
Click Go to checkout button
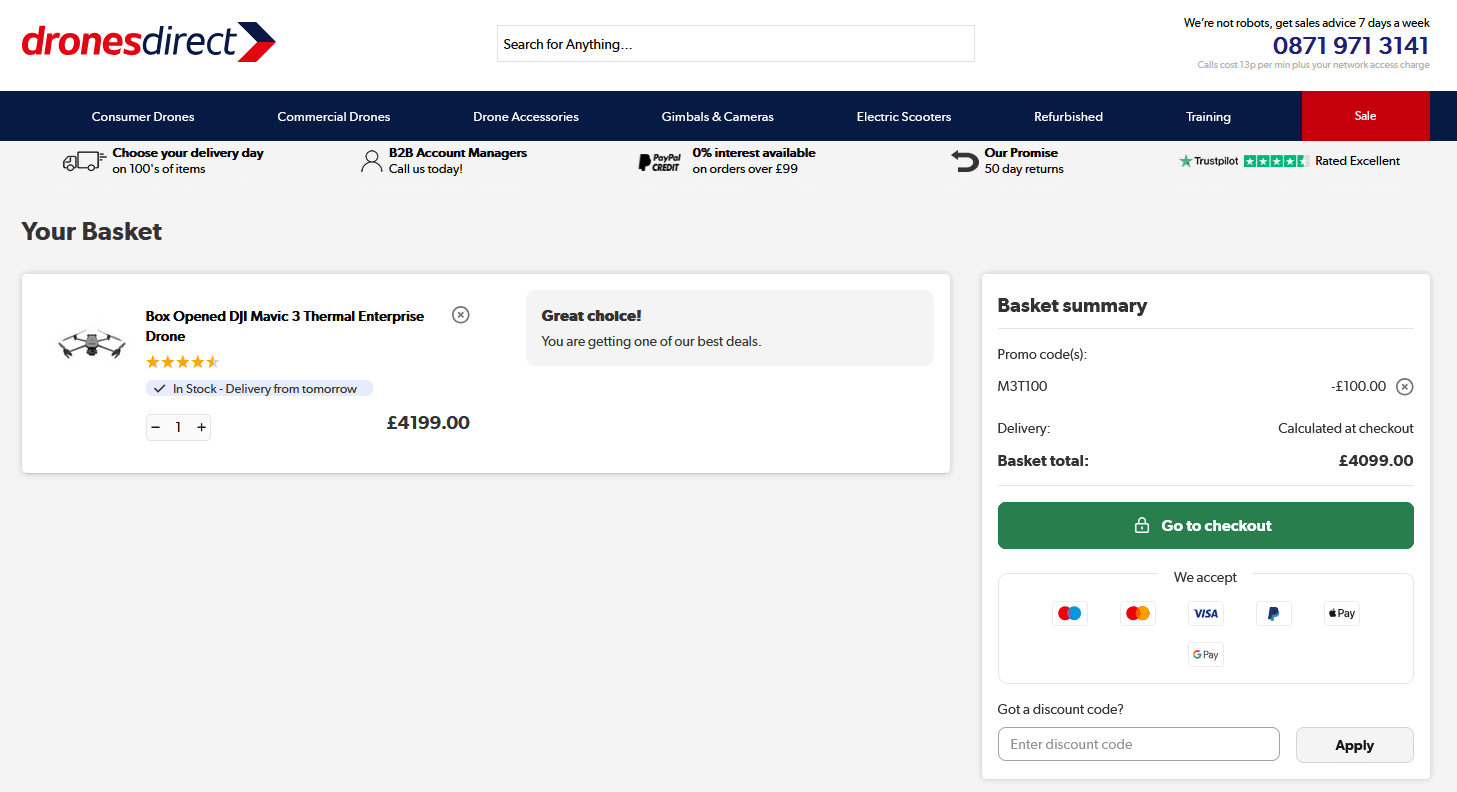point(1206,526)
